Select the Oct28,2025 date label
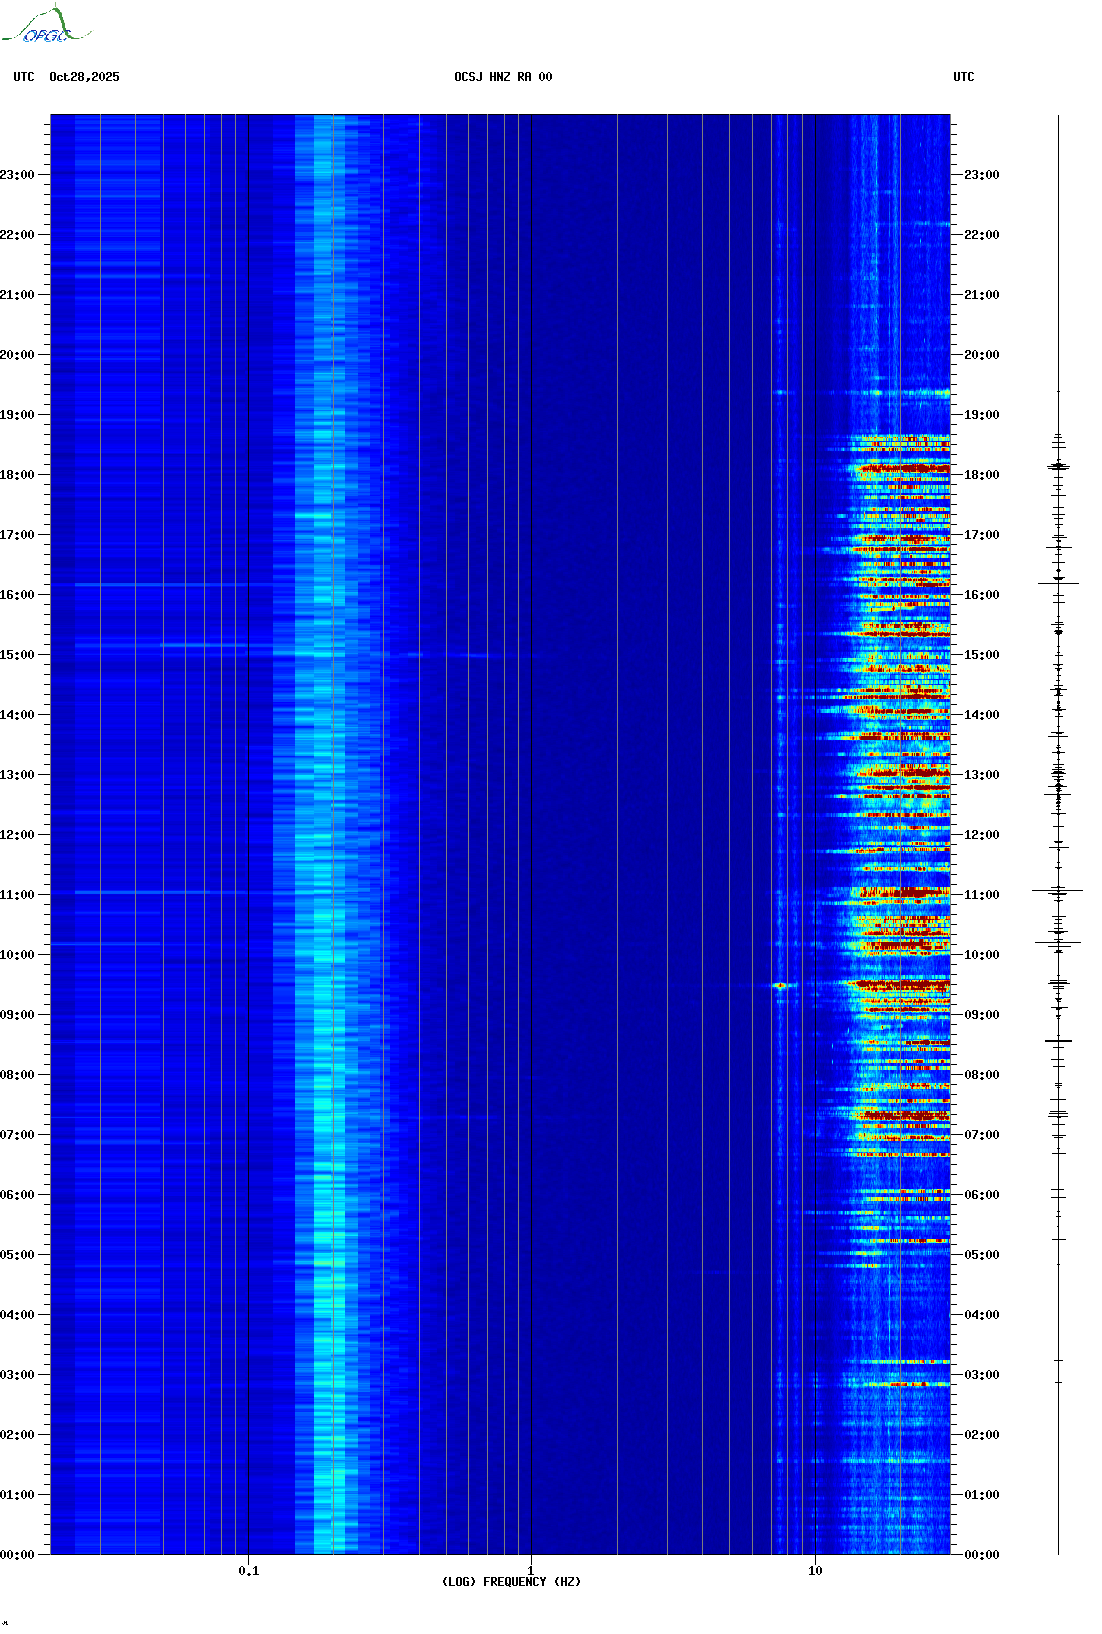This screenshot has width=1102, height=1634. [84, 77]
